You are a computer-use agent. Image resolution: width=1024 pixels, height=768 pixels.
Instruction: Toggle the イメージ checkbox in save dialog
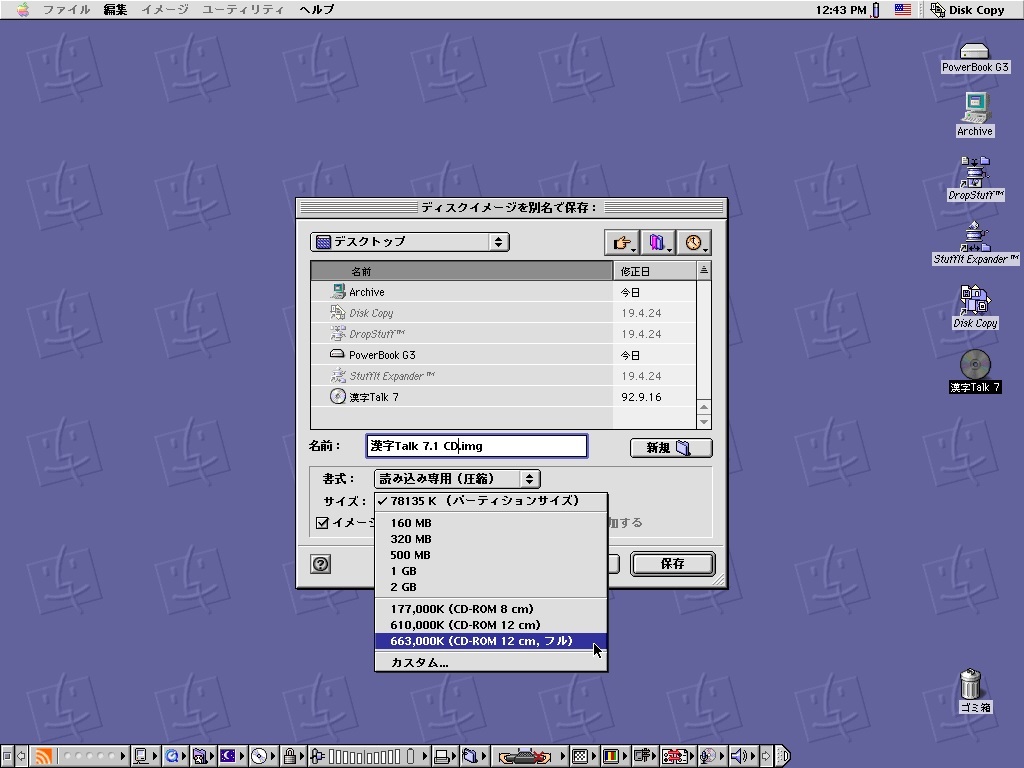(x=322, y=522)
